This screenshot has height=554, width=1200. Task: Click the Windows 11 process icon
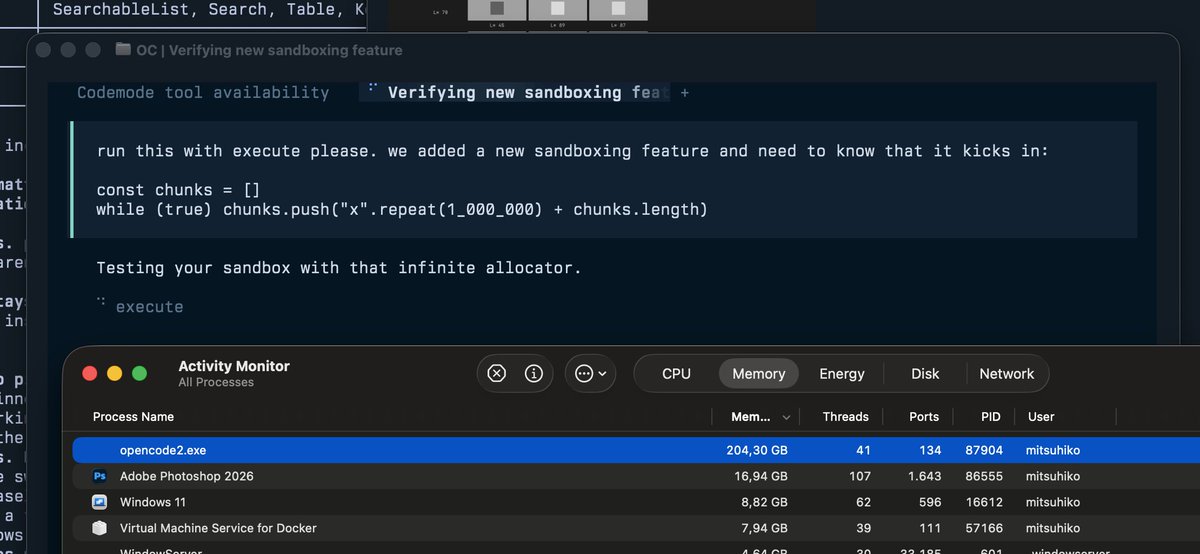100,502
